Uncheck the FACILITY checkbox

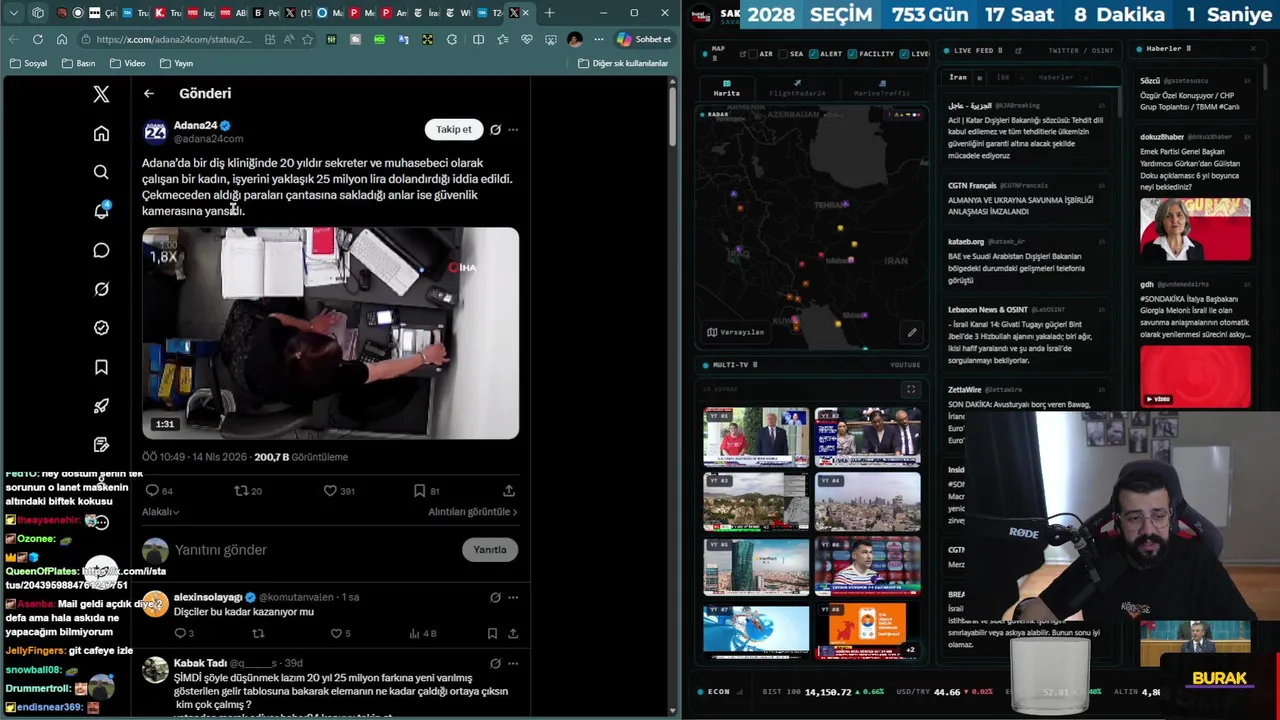tap(852, 54)
